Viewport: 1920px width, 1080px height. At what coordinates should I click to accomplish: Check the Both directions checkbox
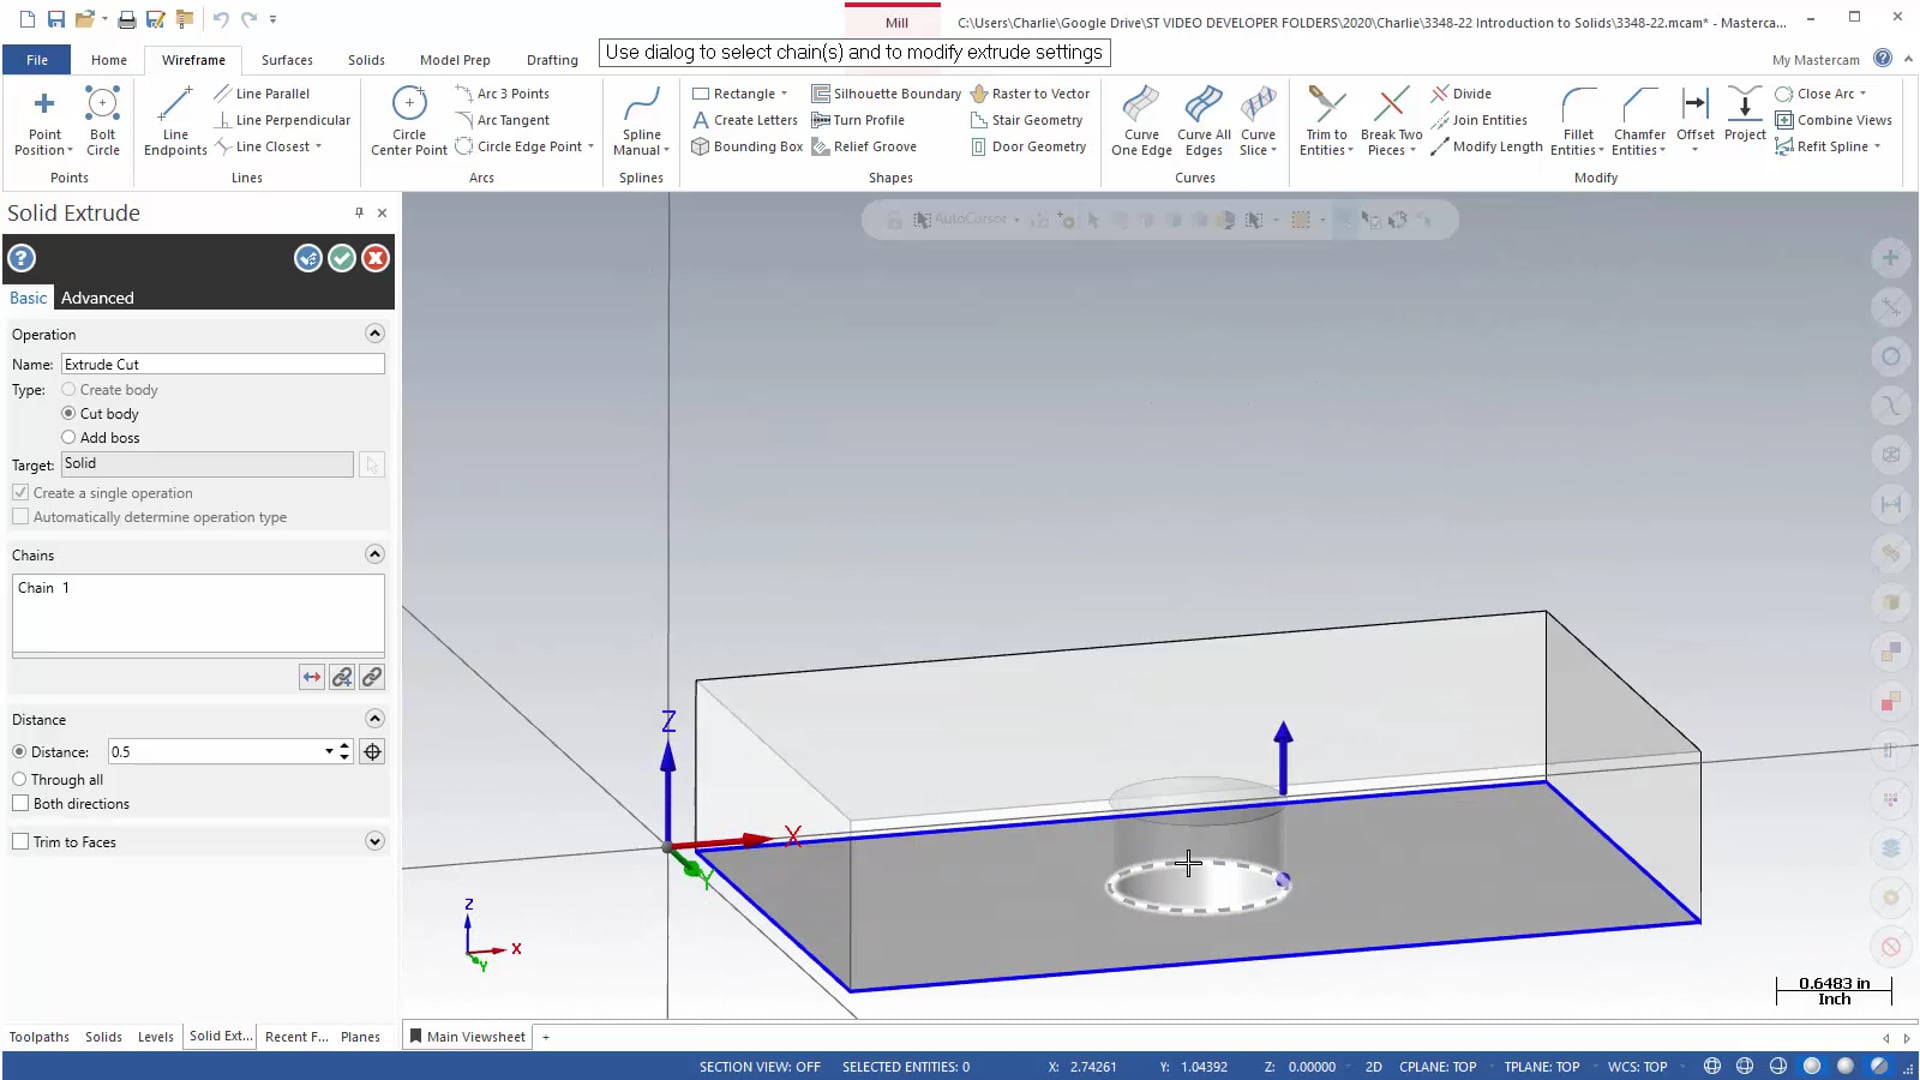point(20,803)
